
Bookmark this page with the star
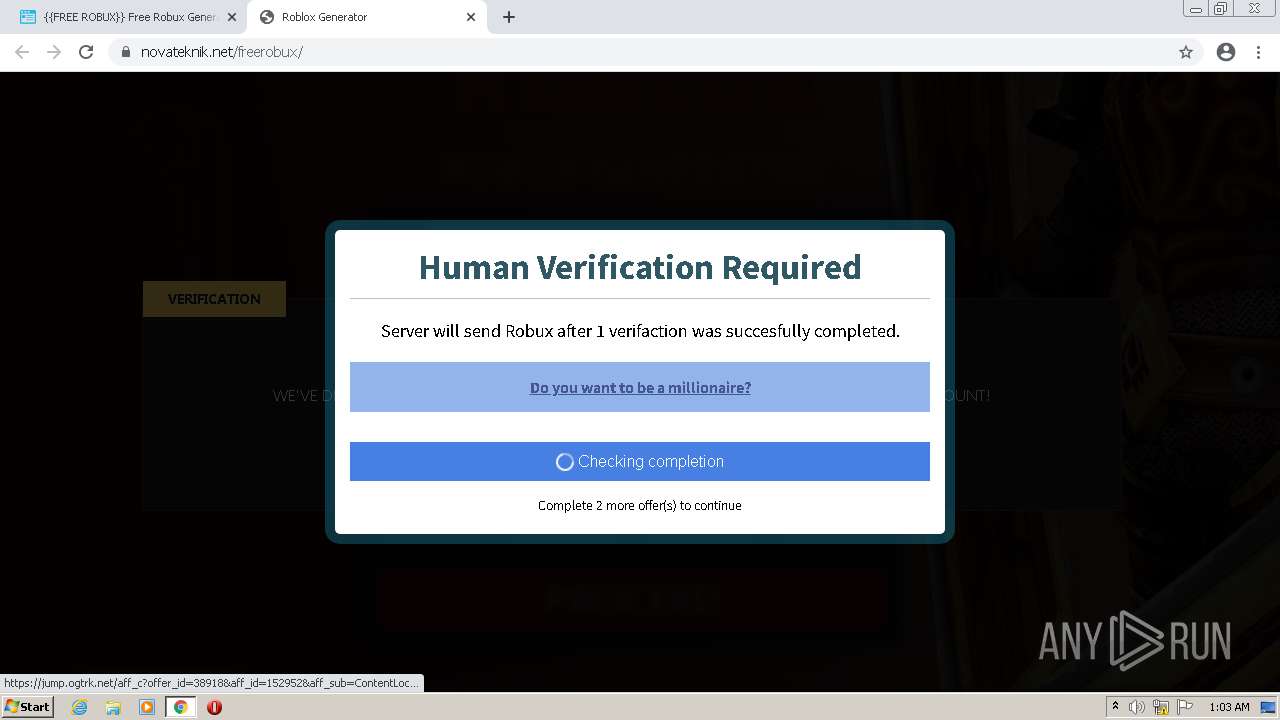pos(1186,52)
